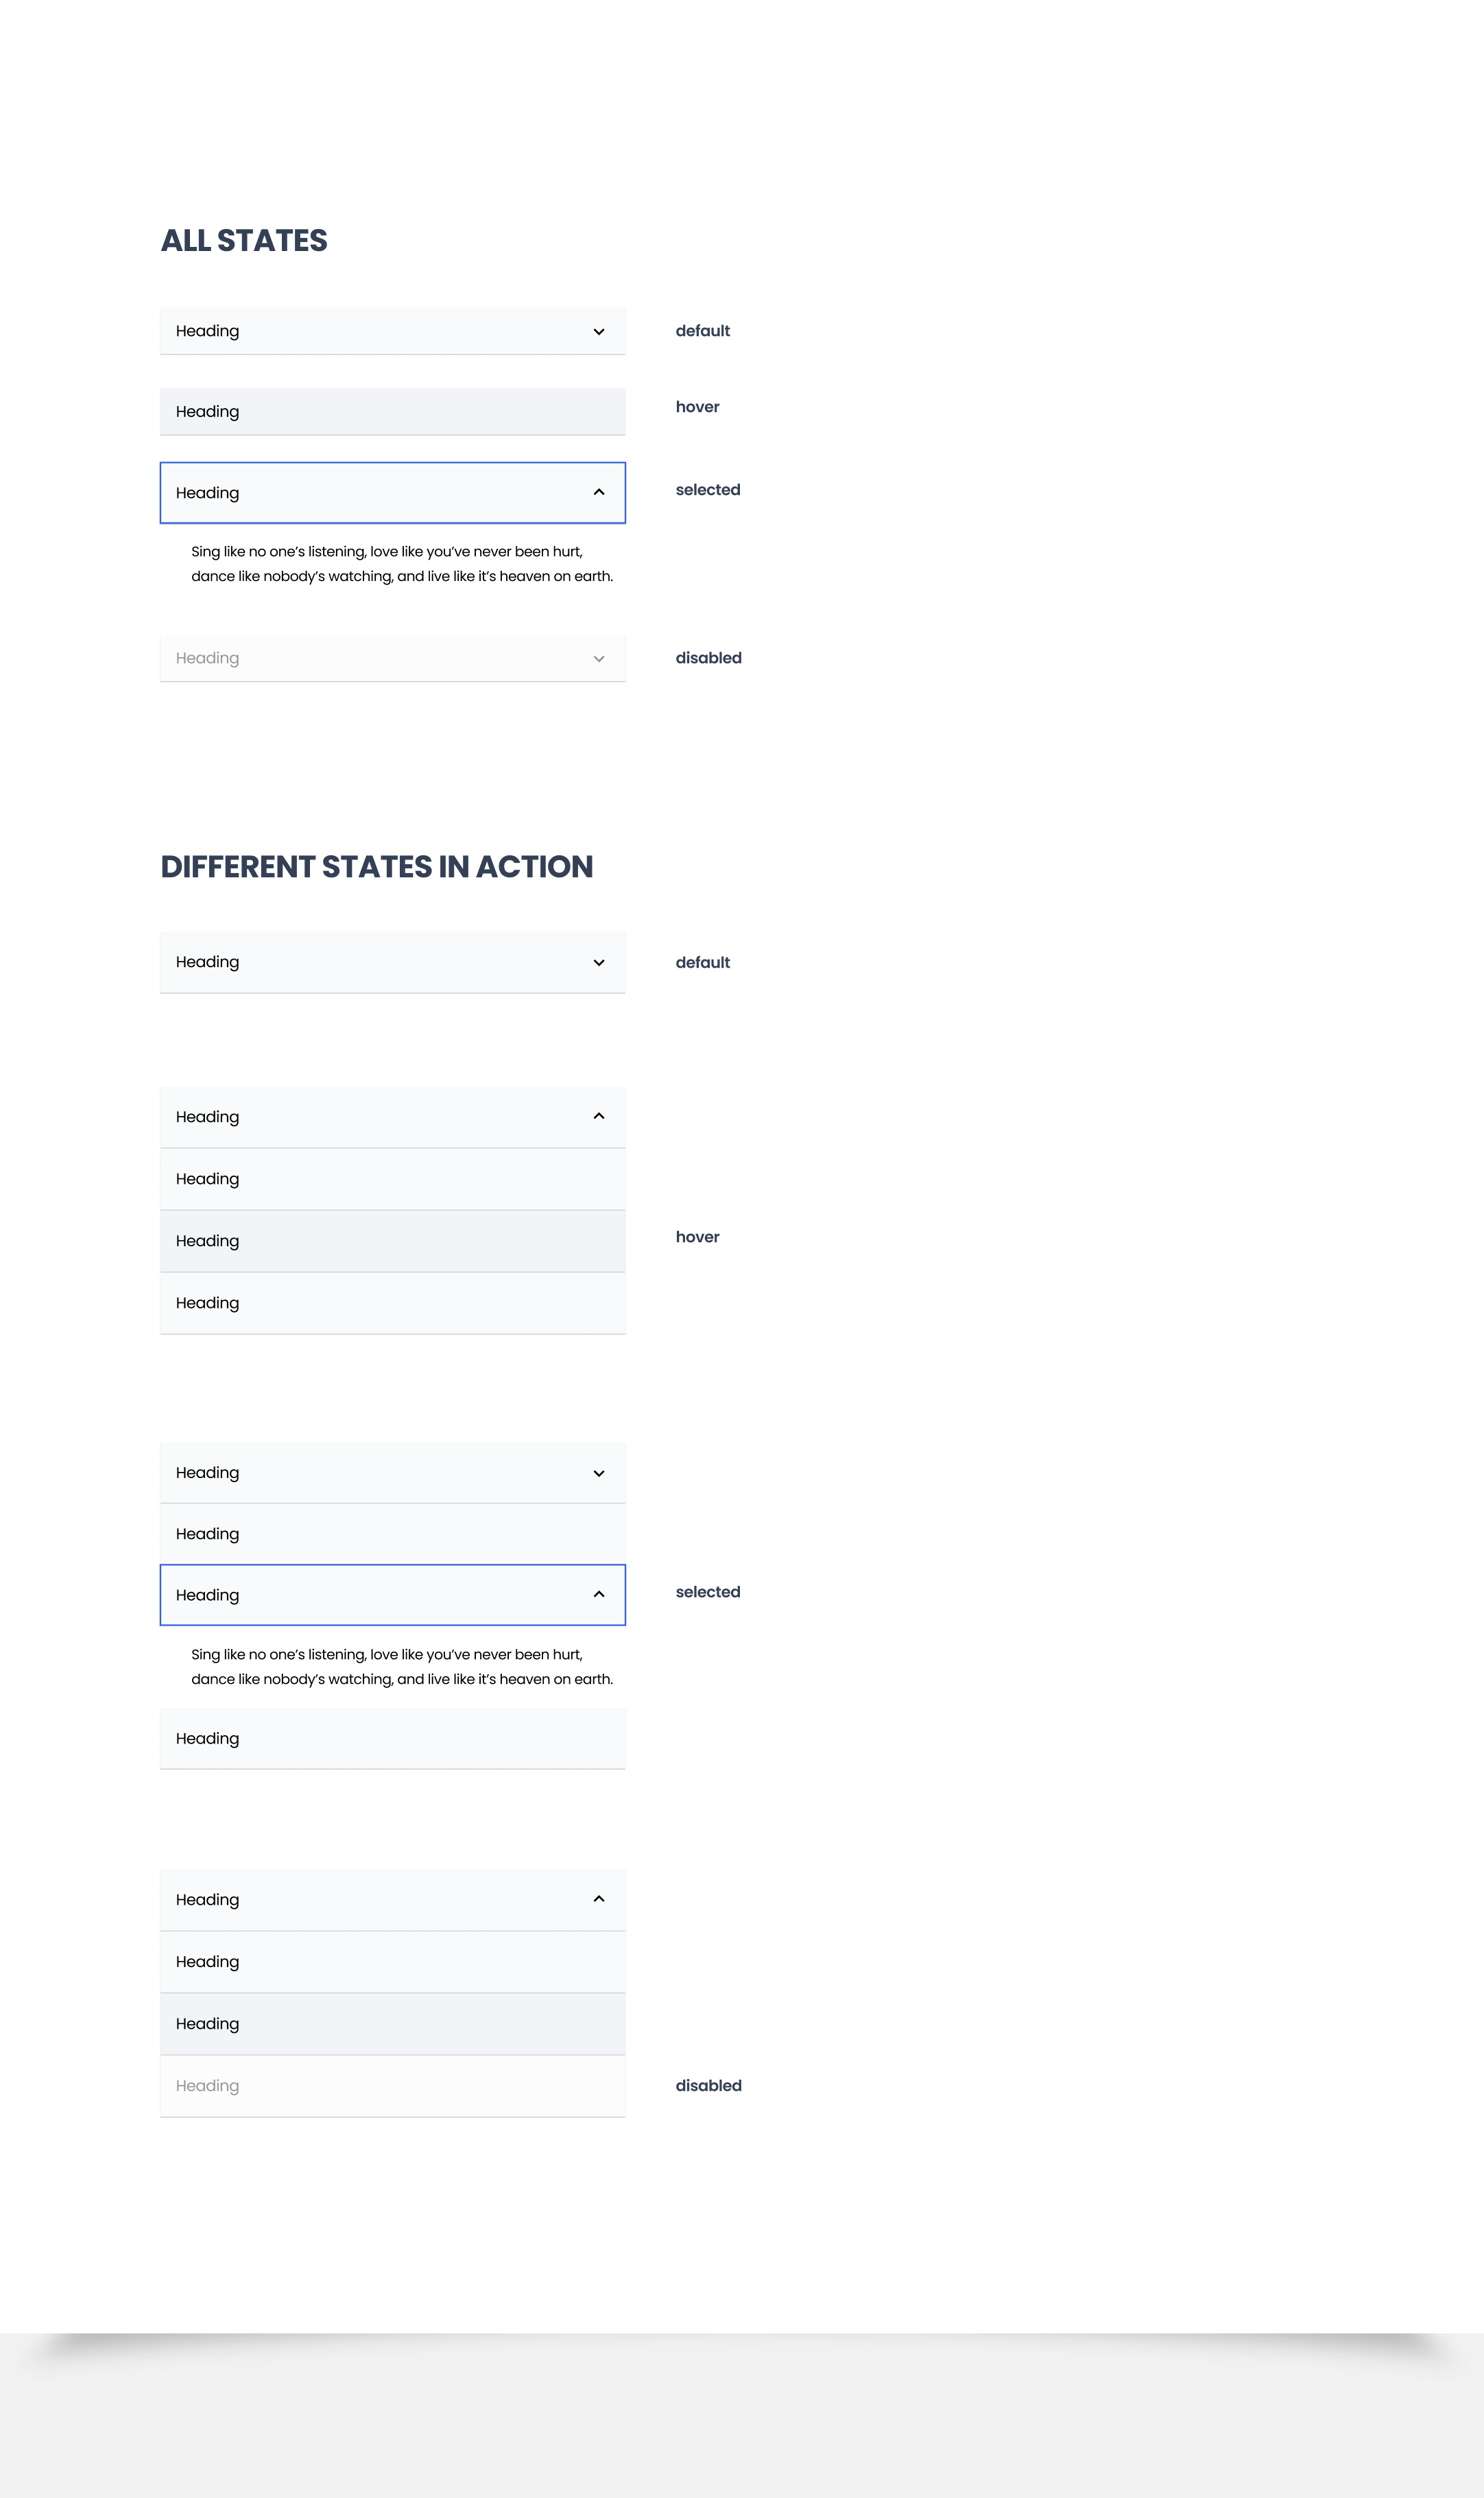Select the hover-state Heading row under ALL STATES
The image size is (1484, 2498).
392,412
